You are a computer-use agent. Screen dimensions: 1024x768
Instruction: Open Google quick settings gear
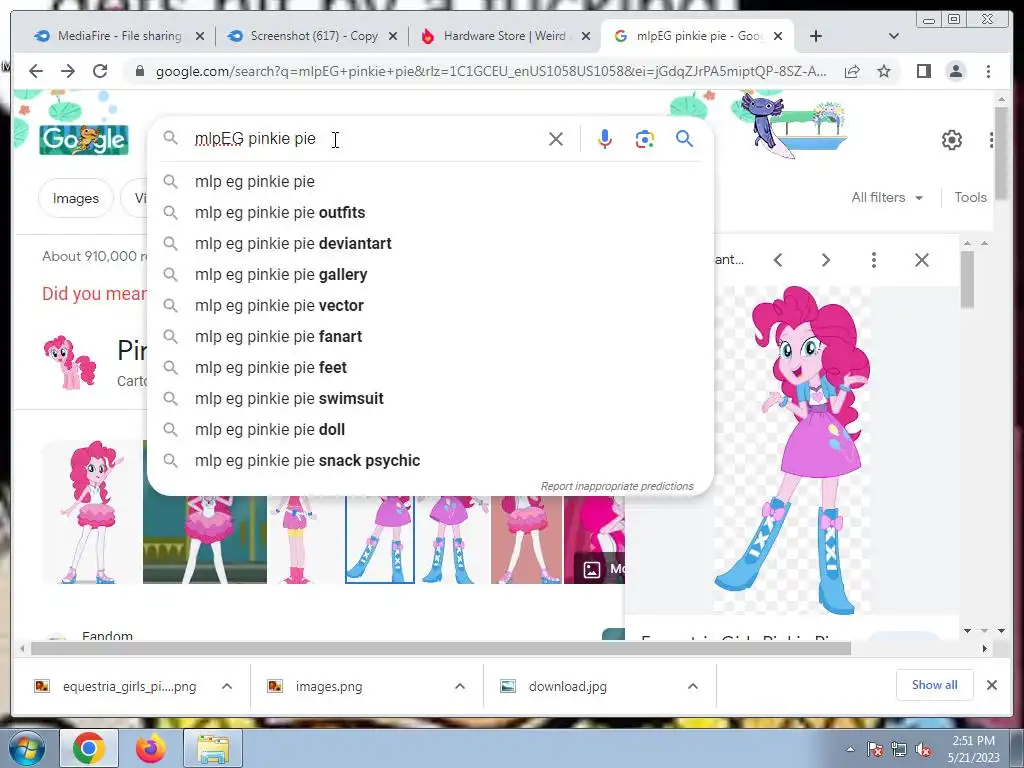pyautogui.click(x=952, y=140)
